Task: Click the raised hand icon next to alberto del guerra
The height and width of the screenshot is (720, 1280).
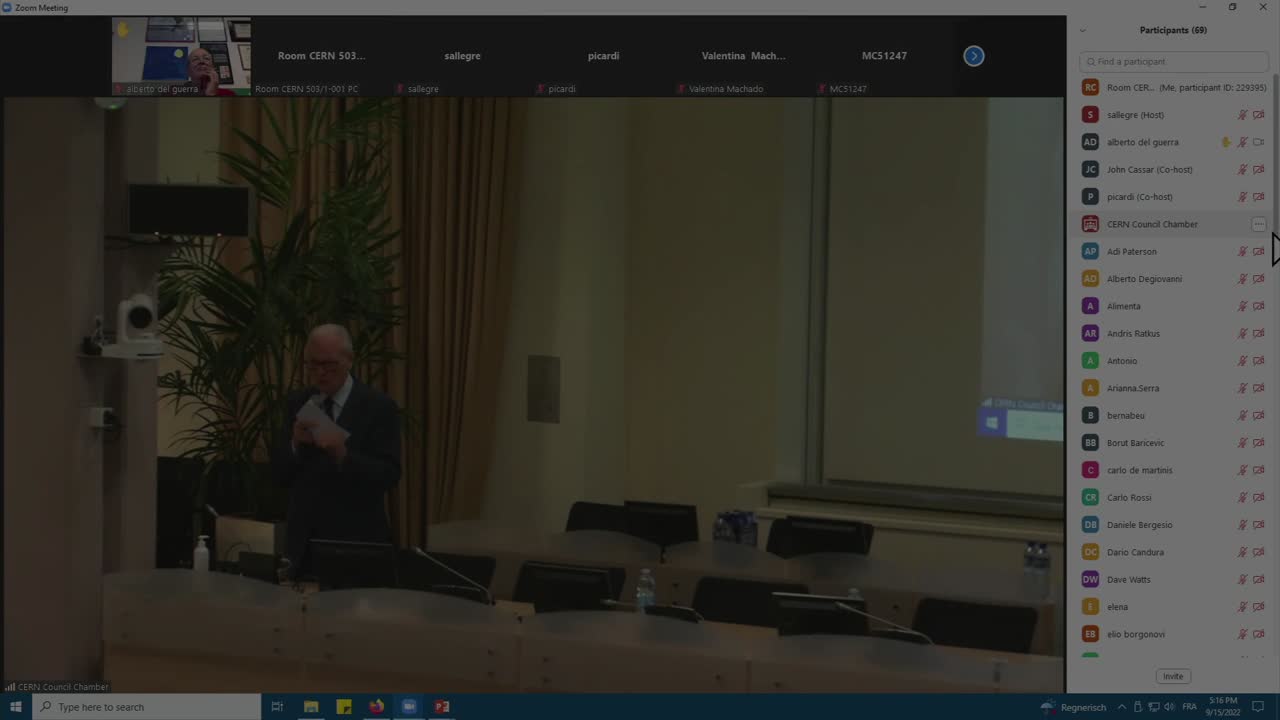Action: [1226, 142]
